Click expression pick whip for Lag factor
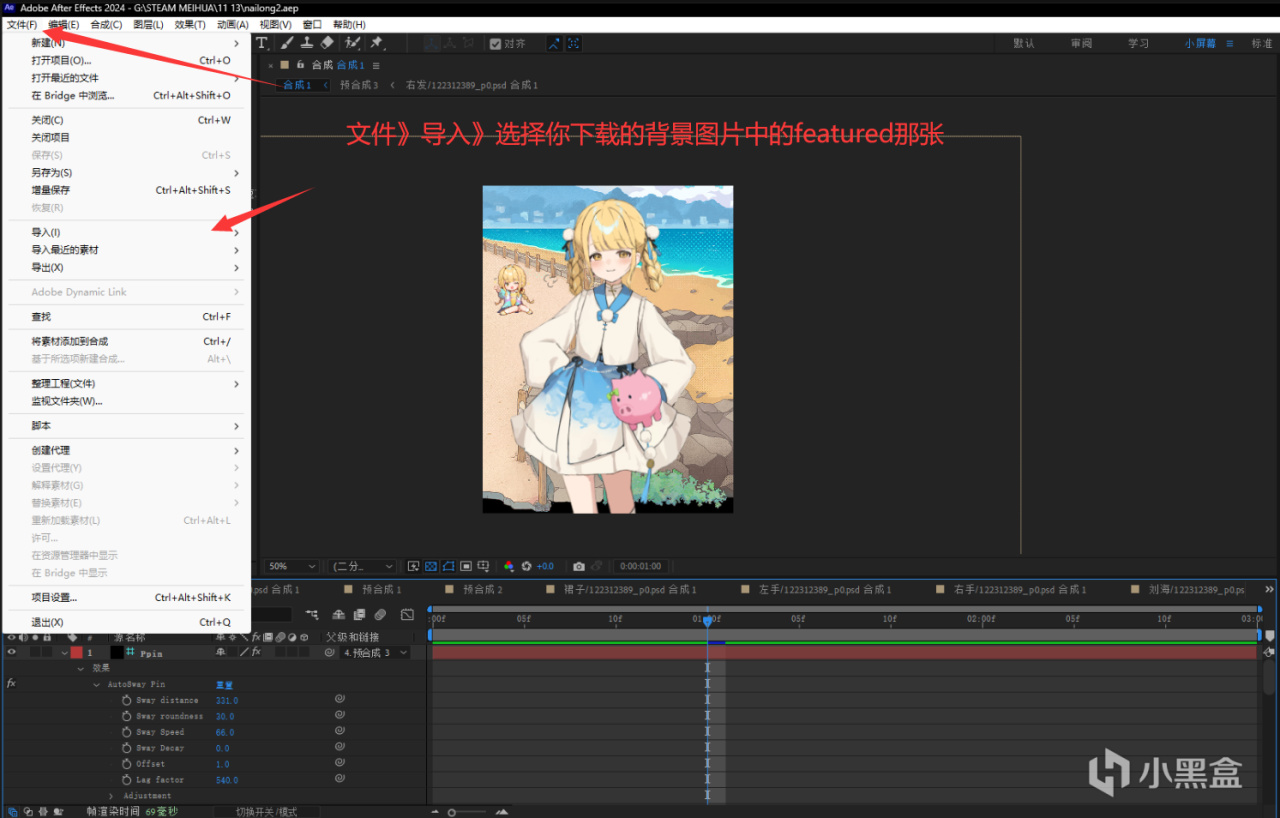Screen dimensions: 1280x818 tap(339, 780)
